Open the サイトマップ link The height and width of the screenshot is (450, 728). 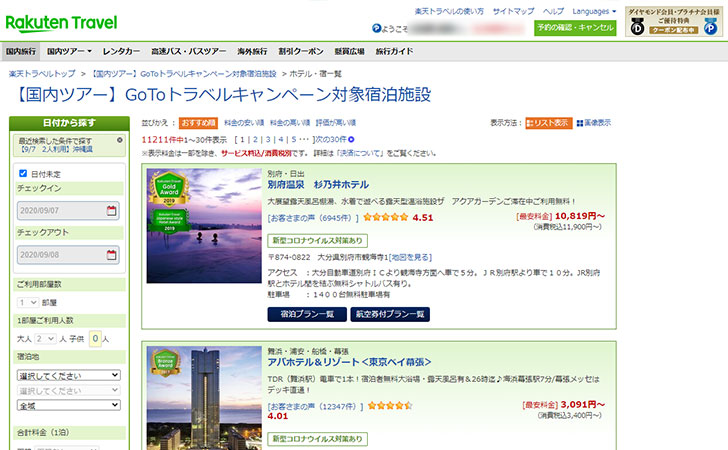(x=514, y=11)
